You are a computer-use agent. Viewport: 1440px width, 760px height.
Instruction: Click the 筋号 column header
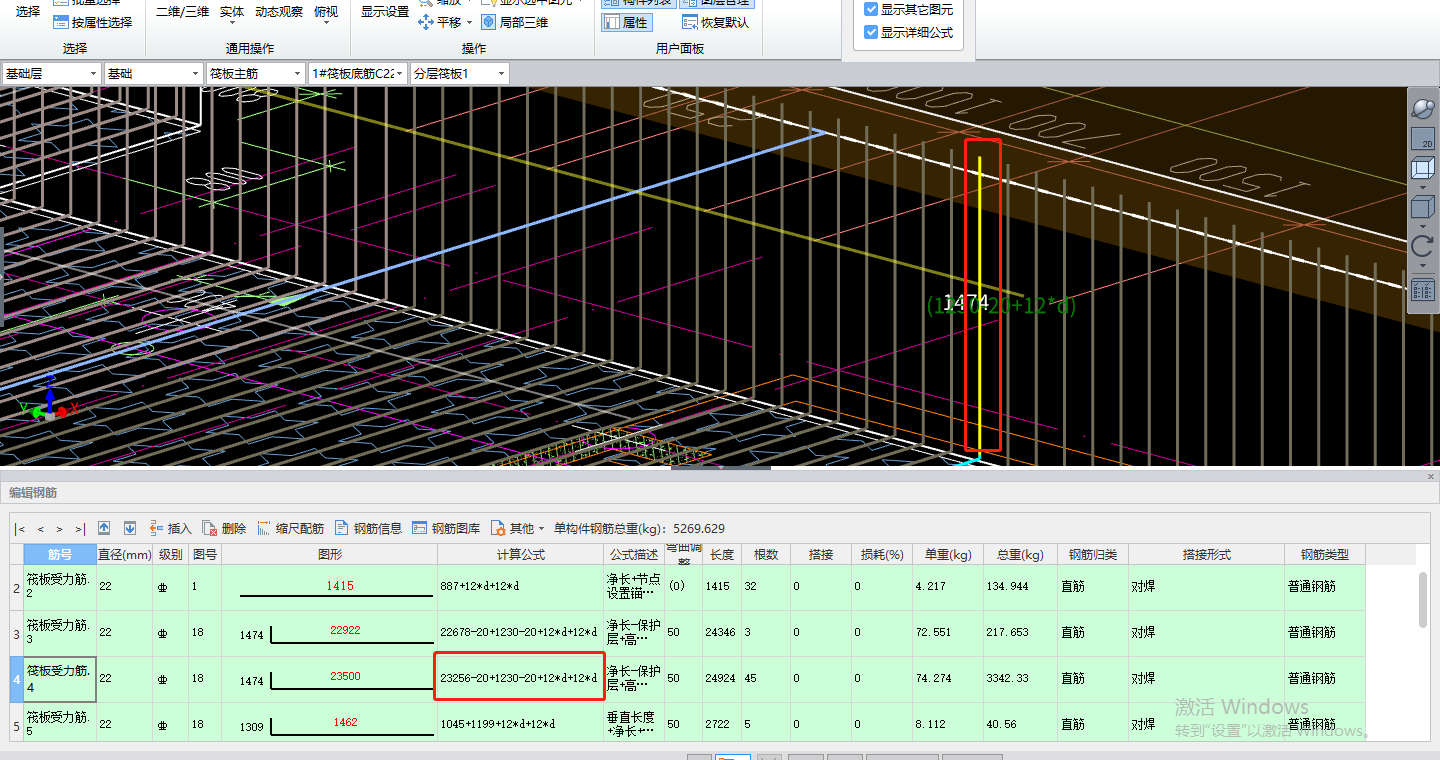click(x=60, y=554)
